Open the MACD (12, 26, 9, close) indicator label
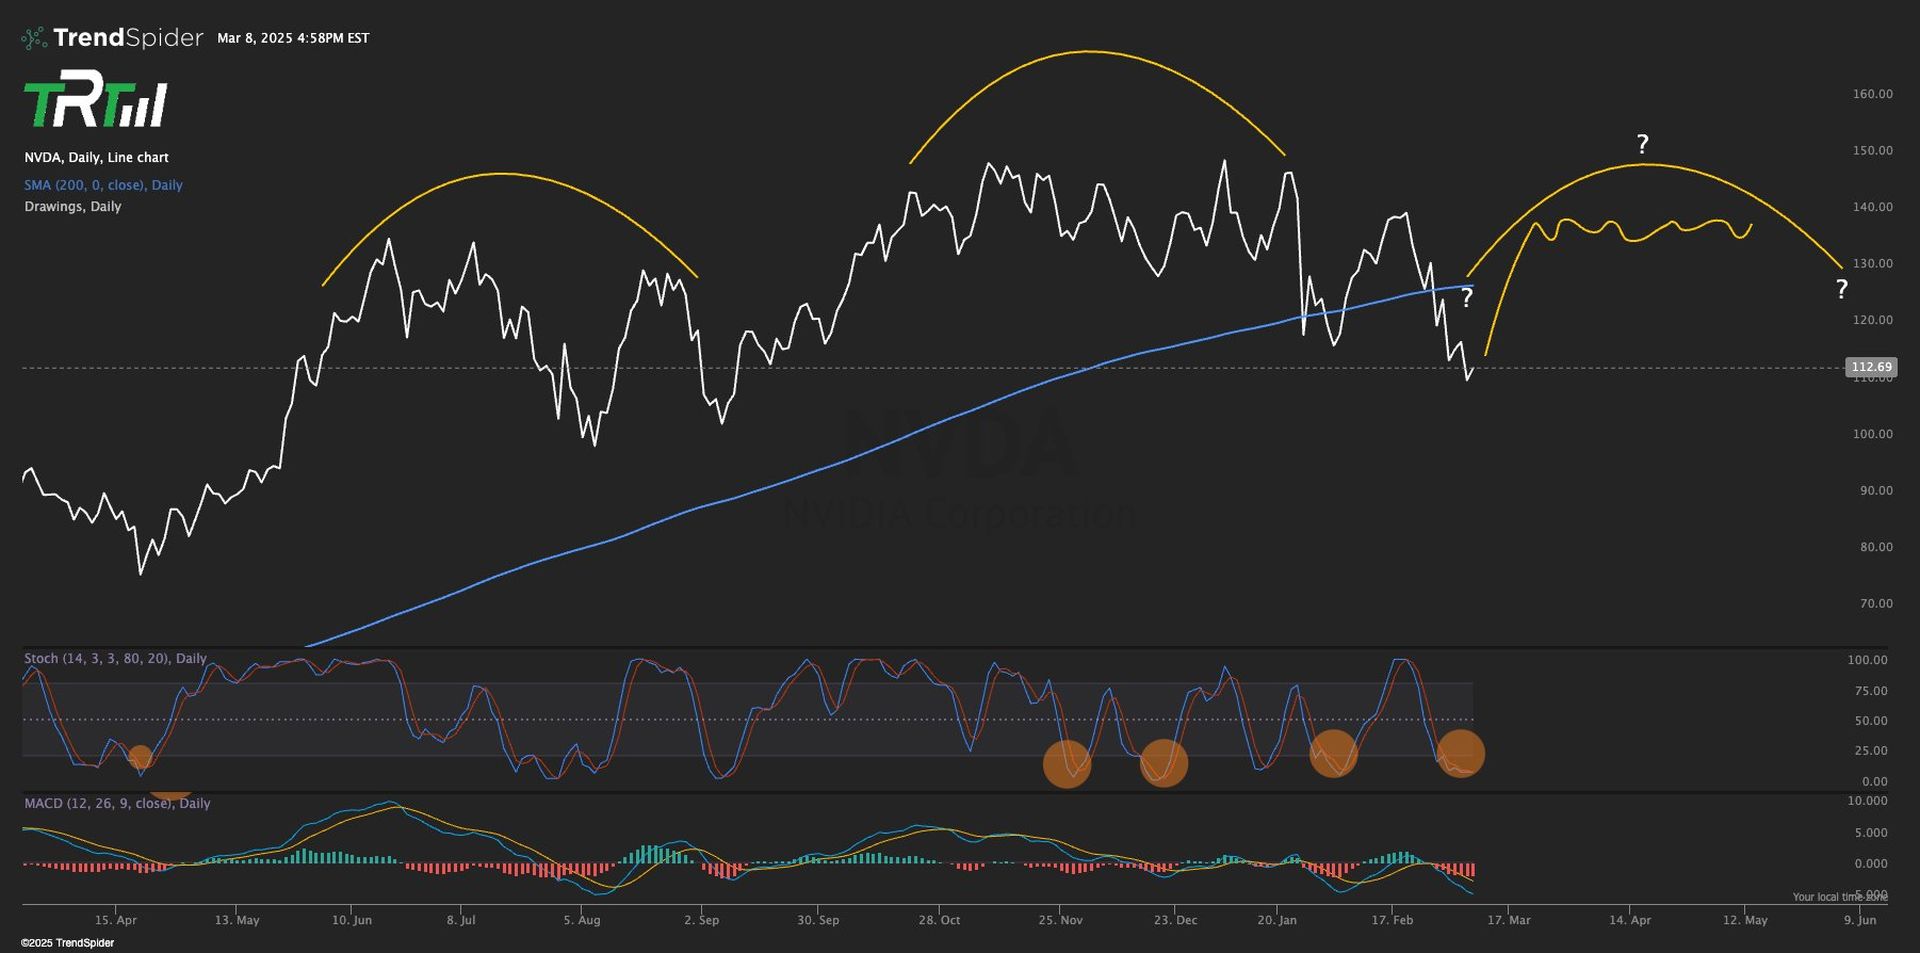 coord(117,803)
